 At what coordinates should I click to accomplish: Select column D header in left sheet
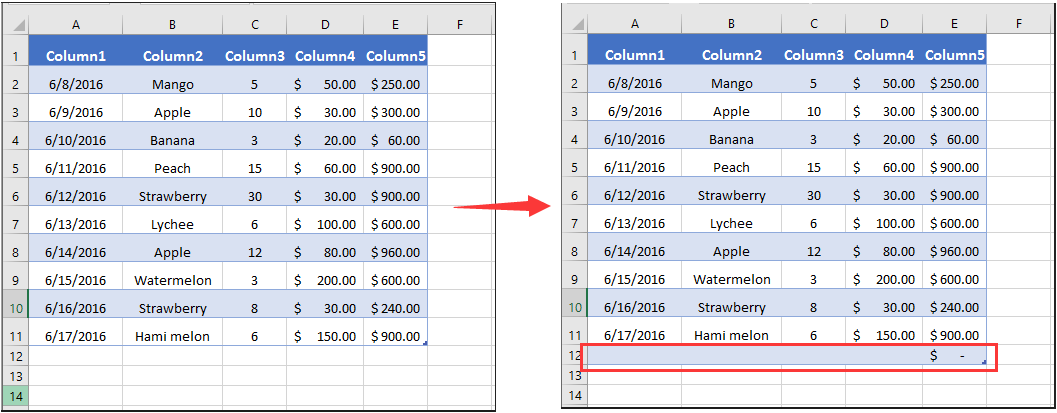(x=326, y=26)
